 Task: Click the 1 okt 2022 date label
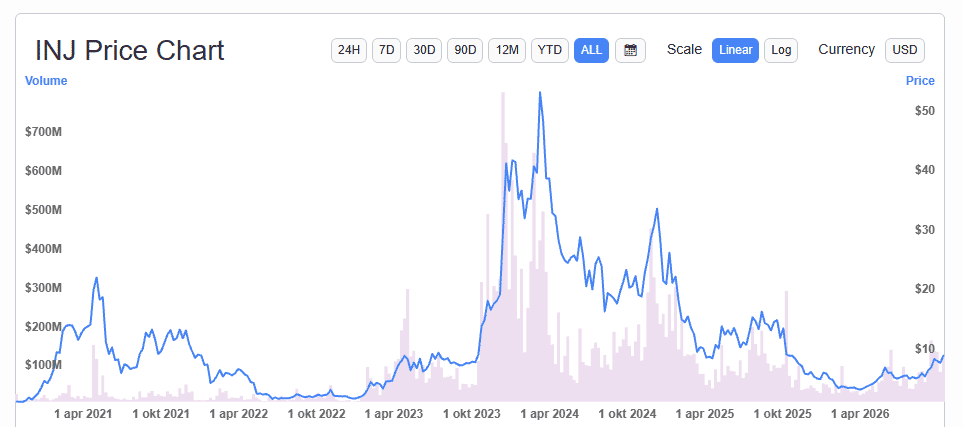click(316, 414)
